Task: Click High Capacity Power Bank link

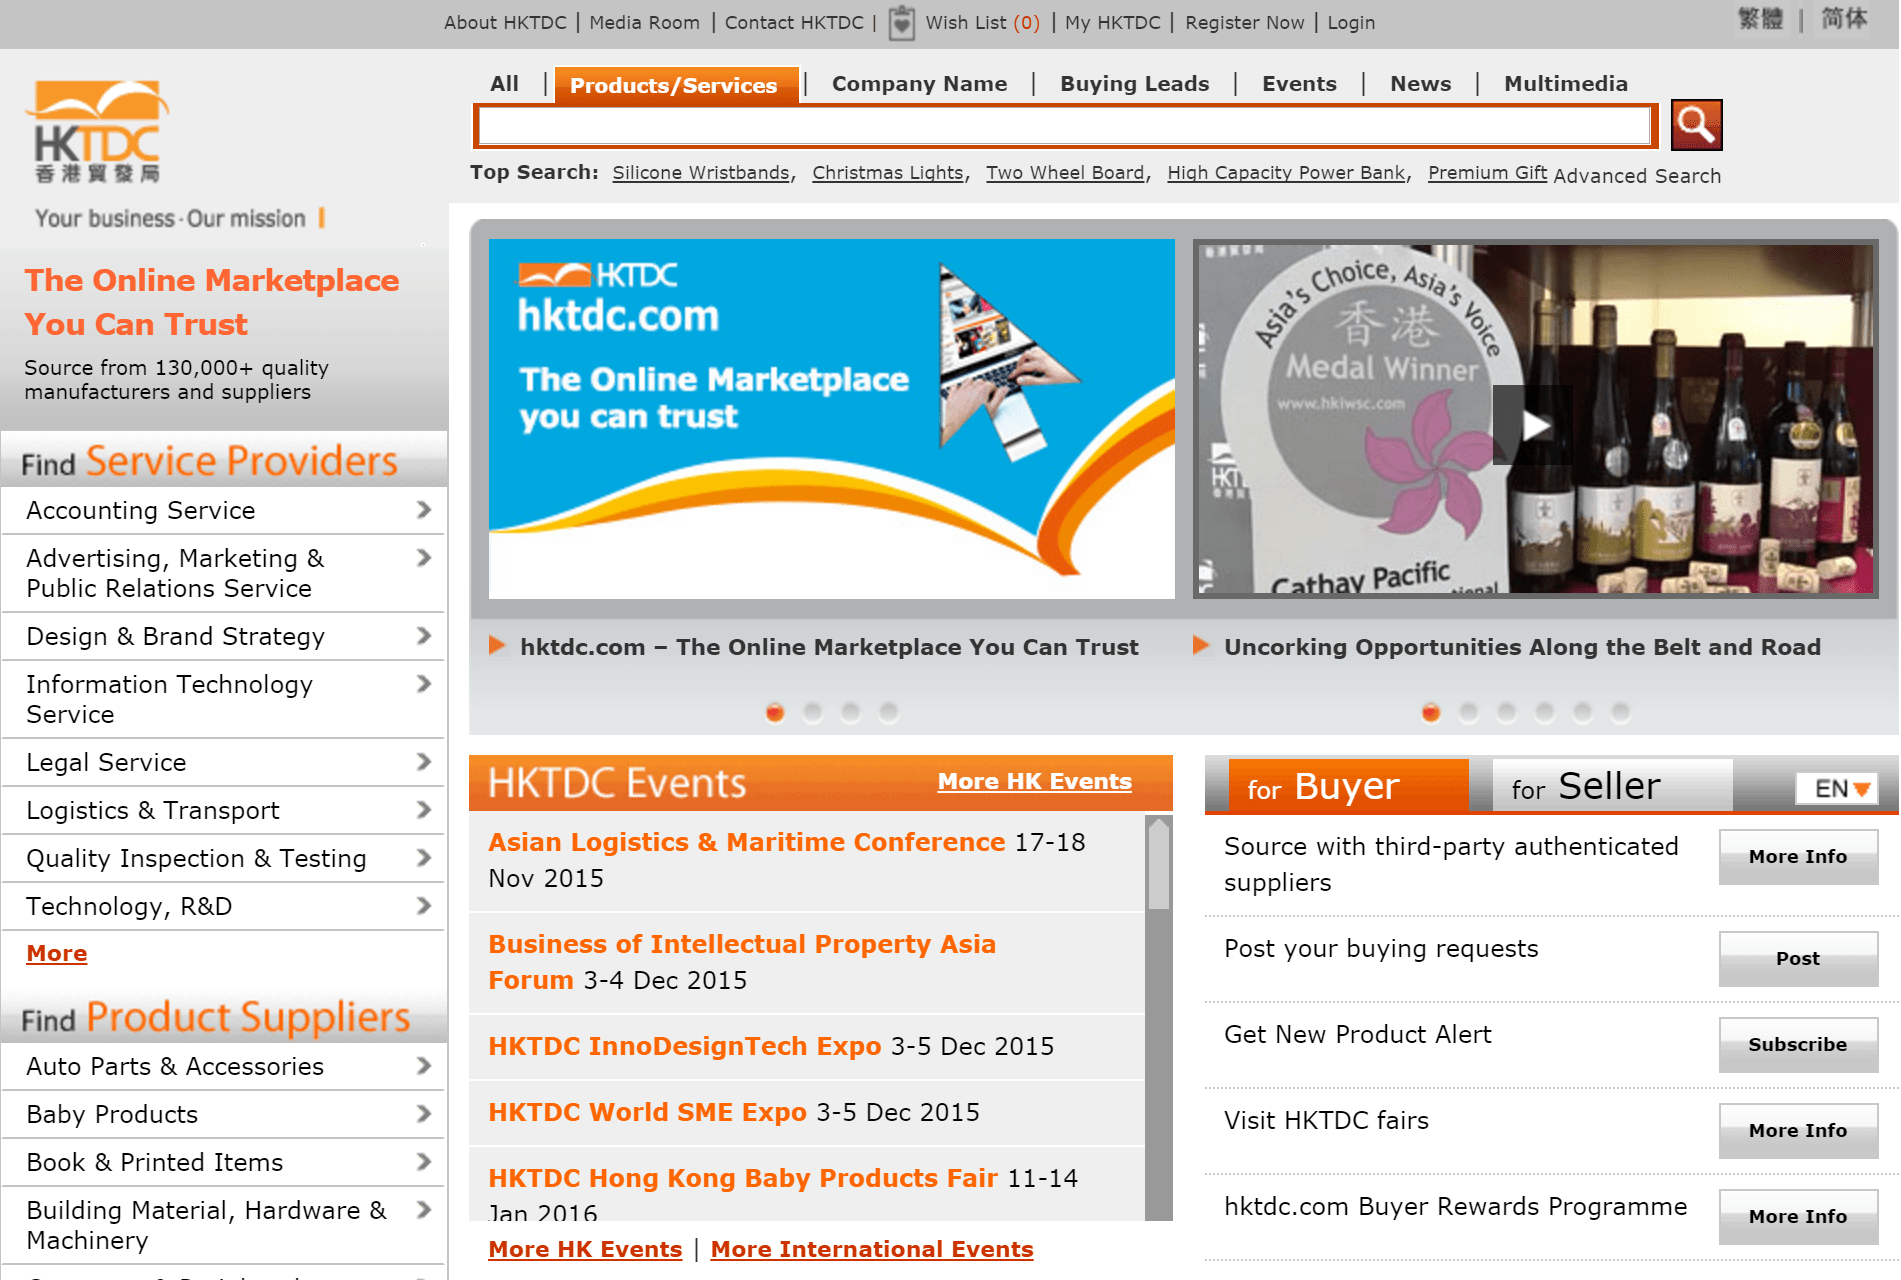Action: (1286, 173)
